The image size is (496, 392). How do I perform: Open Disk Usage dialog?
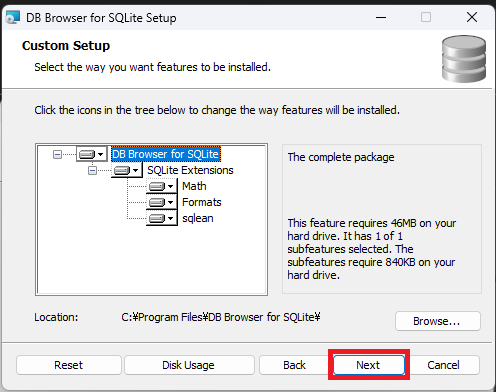pos(189,365)
